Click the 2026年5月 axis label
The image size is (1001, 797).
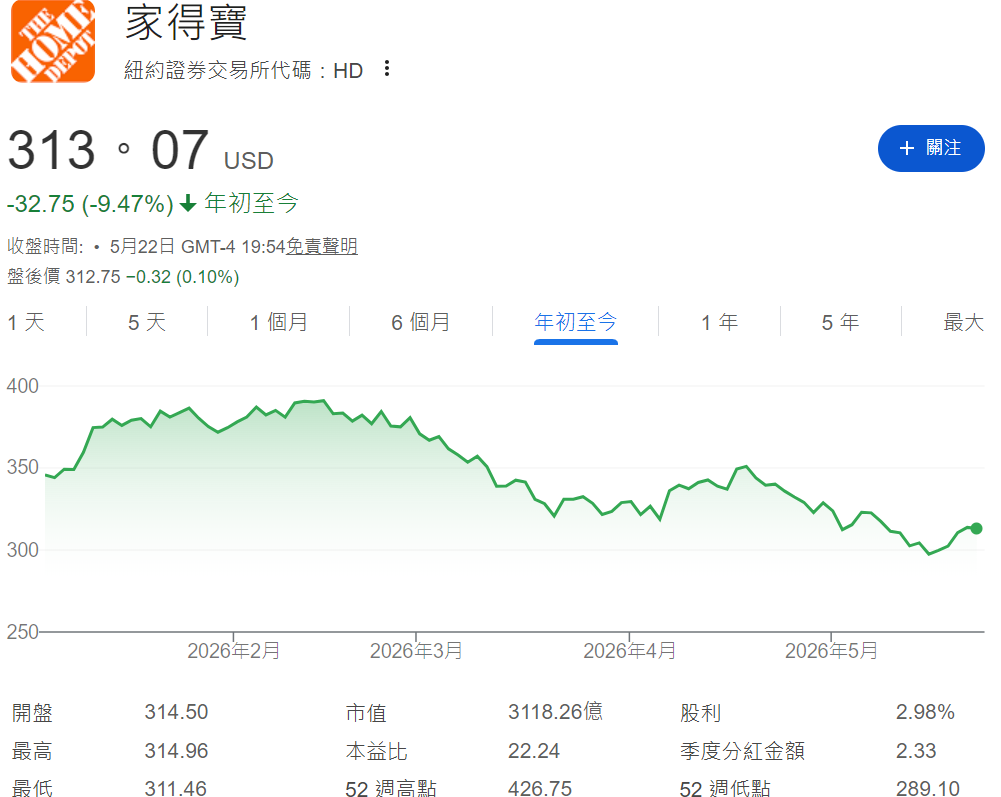[831, 651]
